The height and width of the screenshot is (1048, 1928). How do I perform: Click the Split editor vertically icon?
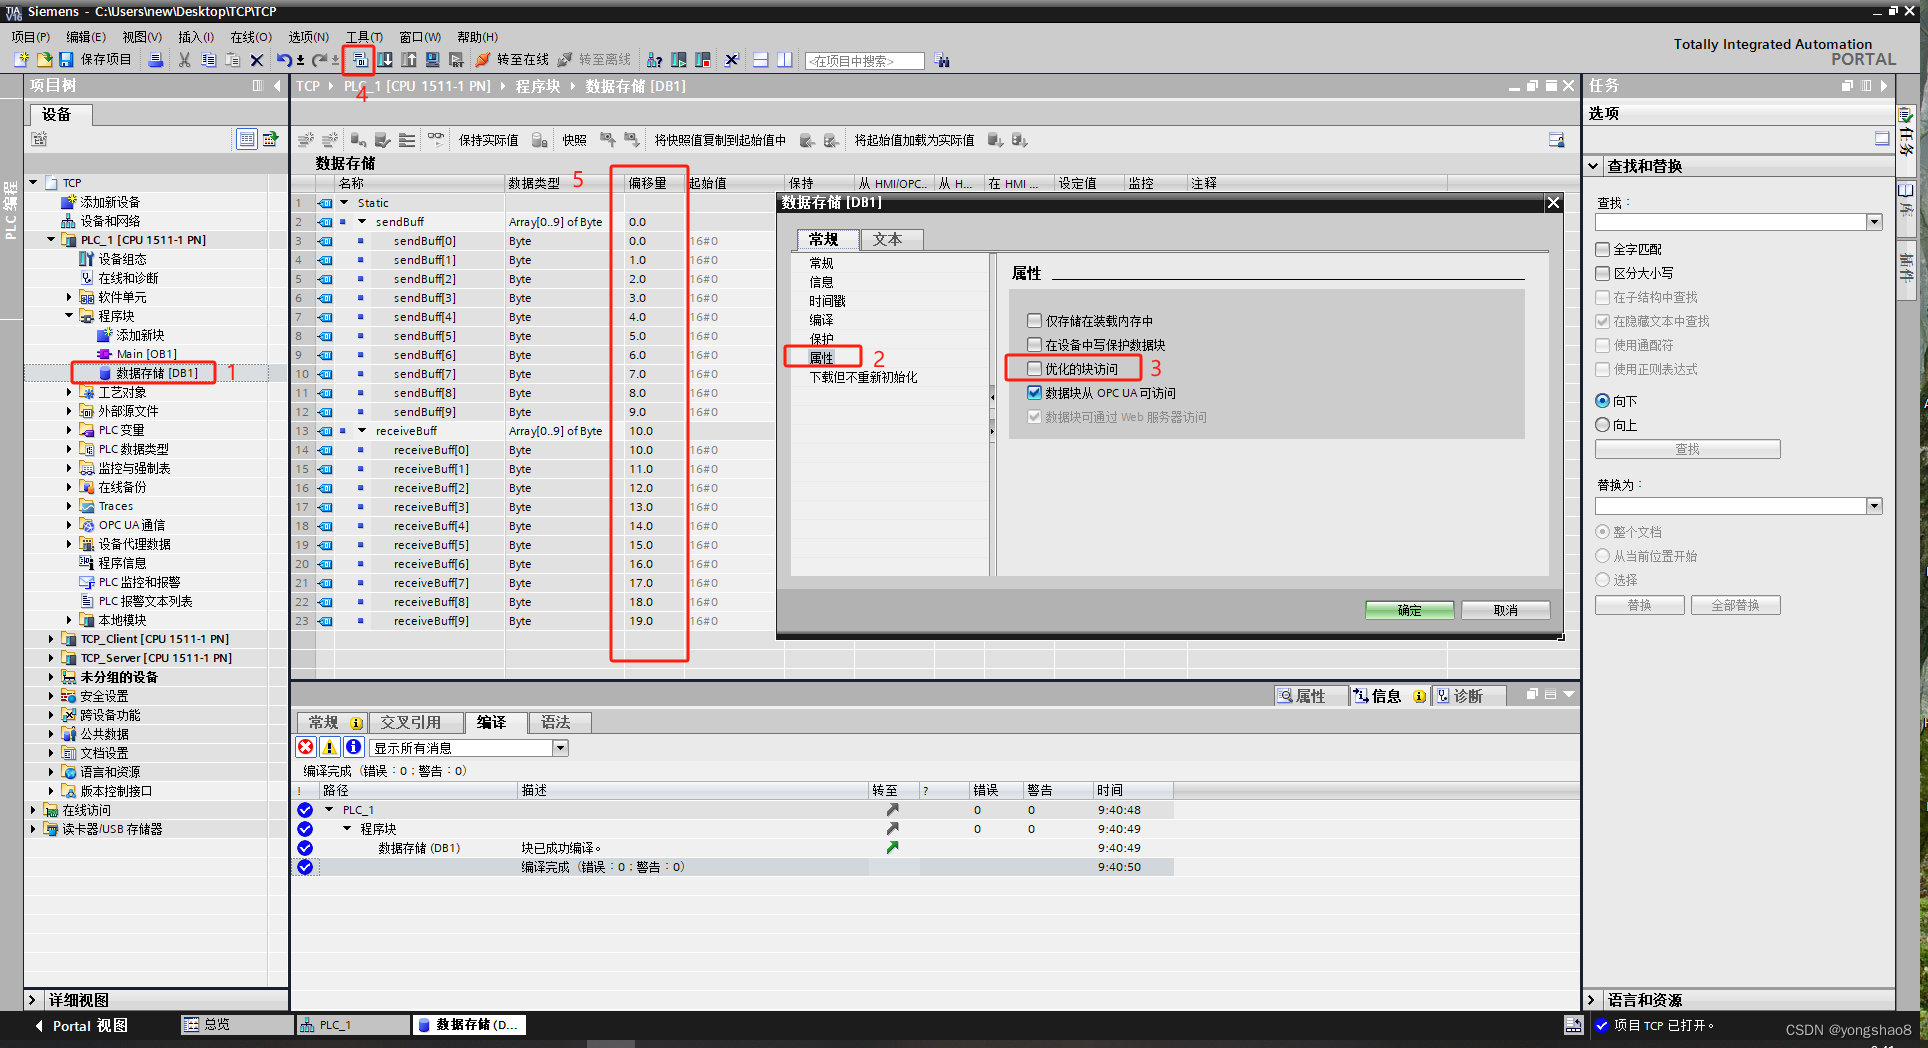tap(785, 60)
